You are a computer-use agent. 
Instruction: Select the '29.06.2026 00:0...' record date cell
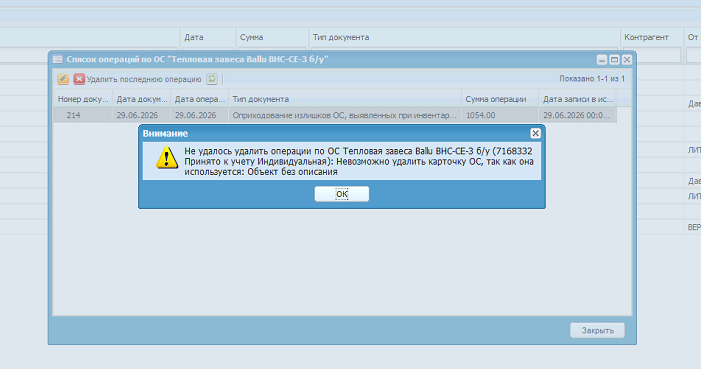coord(578,115)
